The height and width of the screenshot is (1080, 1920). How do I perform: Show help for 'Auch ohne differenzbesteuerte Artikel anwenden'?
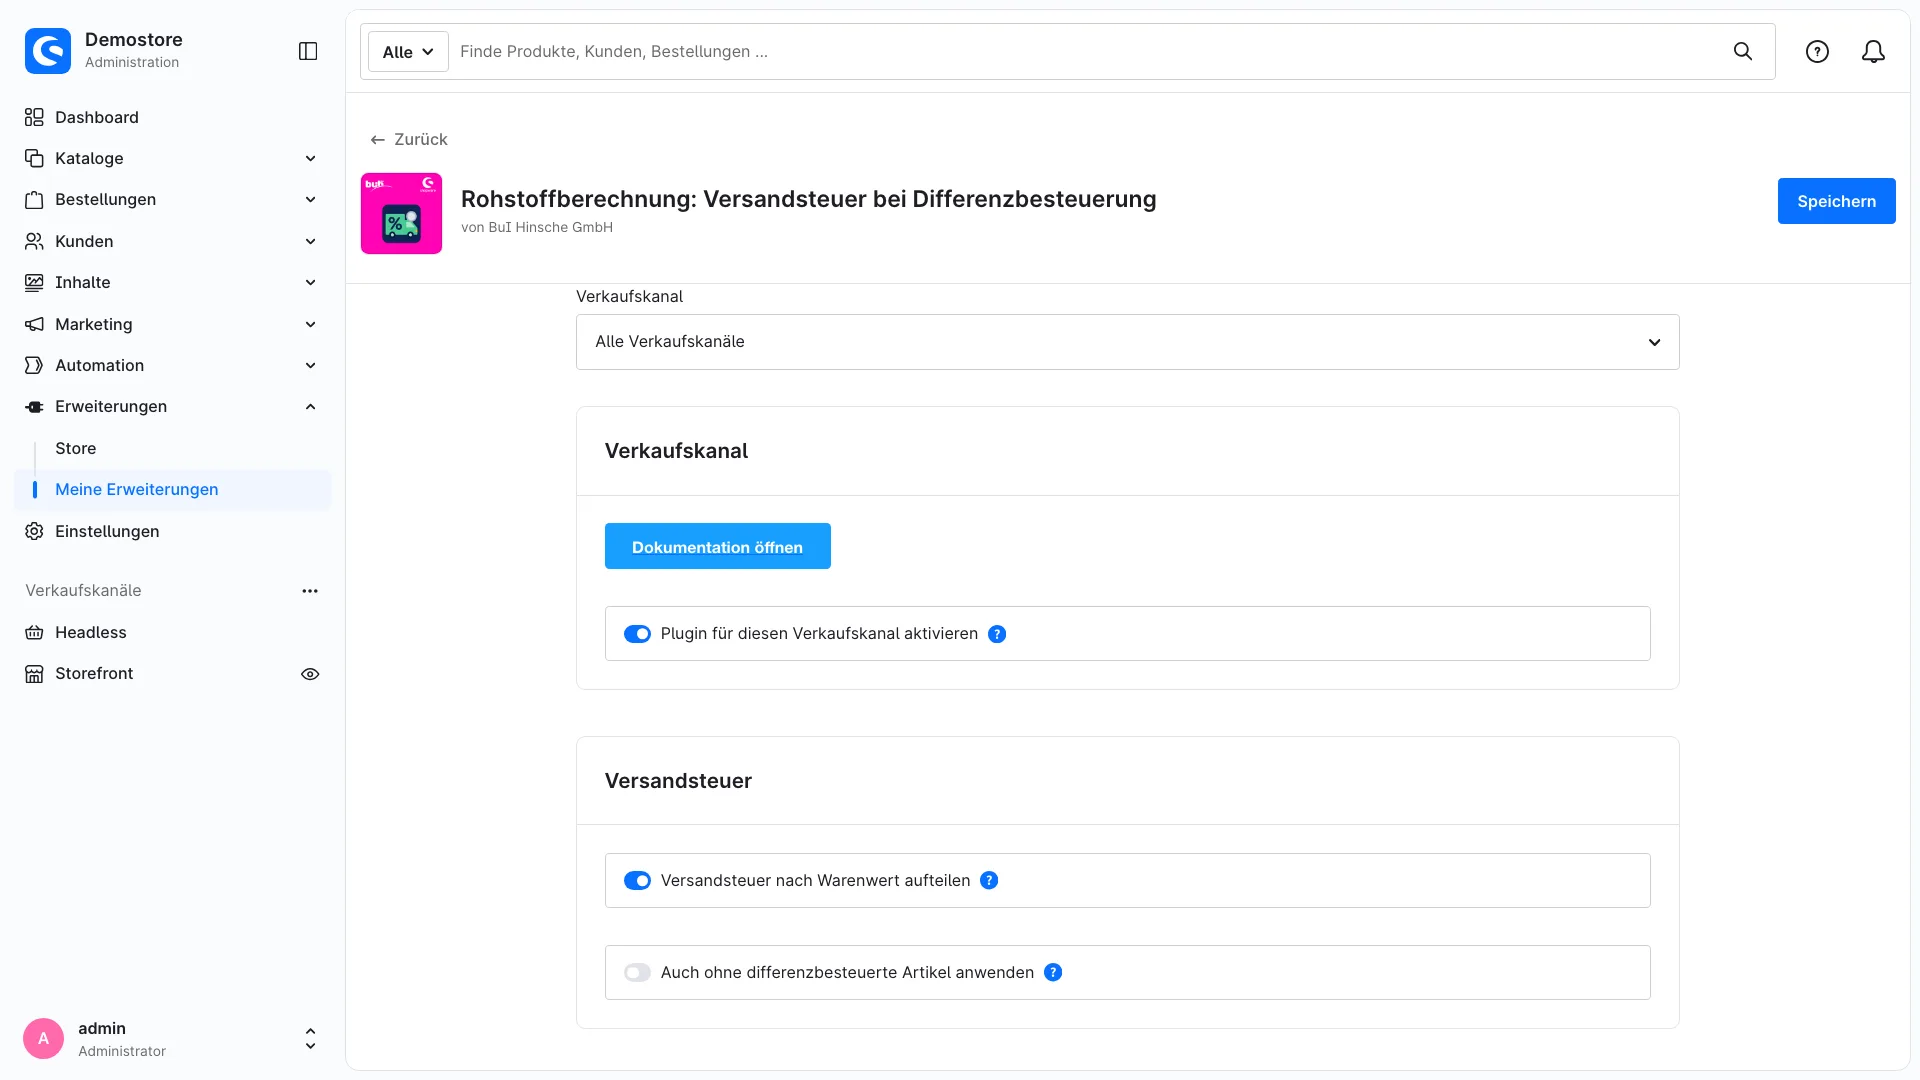[1053, 972]
